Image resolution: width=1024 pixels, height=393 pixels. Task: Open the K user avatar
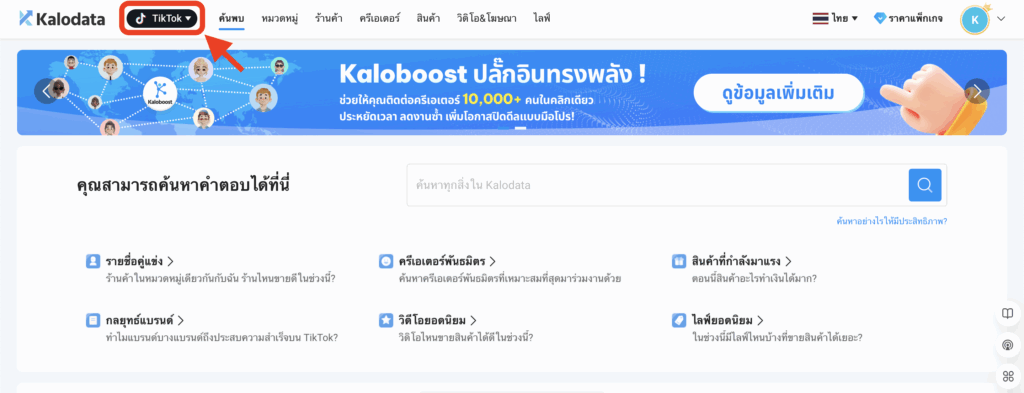(x=974, y=20)
